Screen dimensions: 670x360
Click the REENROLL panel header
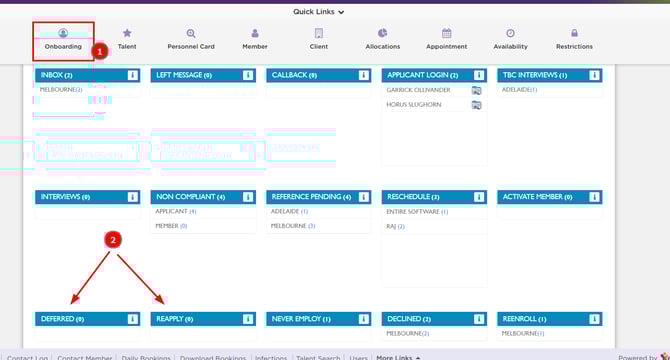point(550,319)
